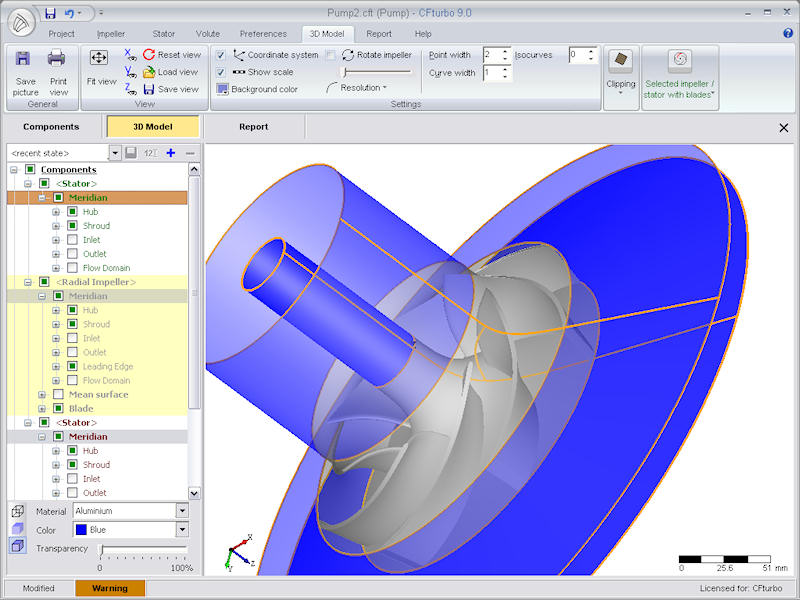Remove state with the minus icon
This screenshot has width=800, height=600.
[x=190, y=153]
